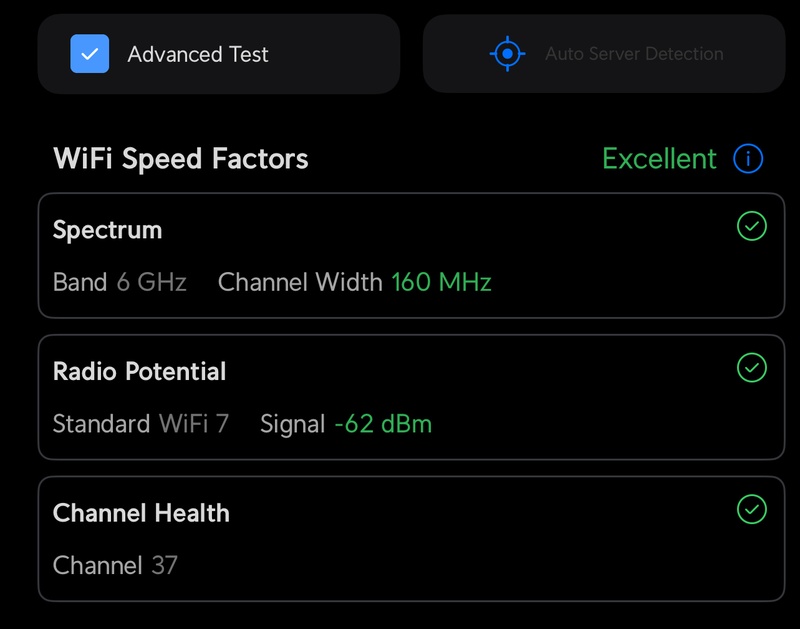800x629 pixels.
Task: Click the Signal label text
Action: 292,425
